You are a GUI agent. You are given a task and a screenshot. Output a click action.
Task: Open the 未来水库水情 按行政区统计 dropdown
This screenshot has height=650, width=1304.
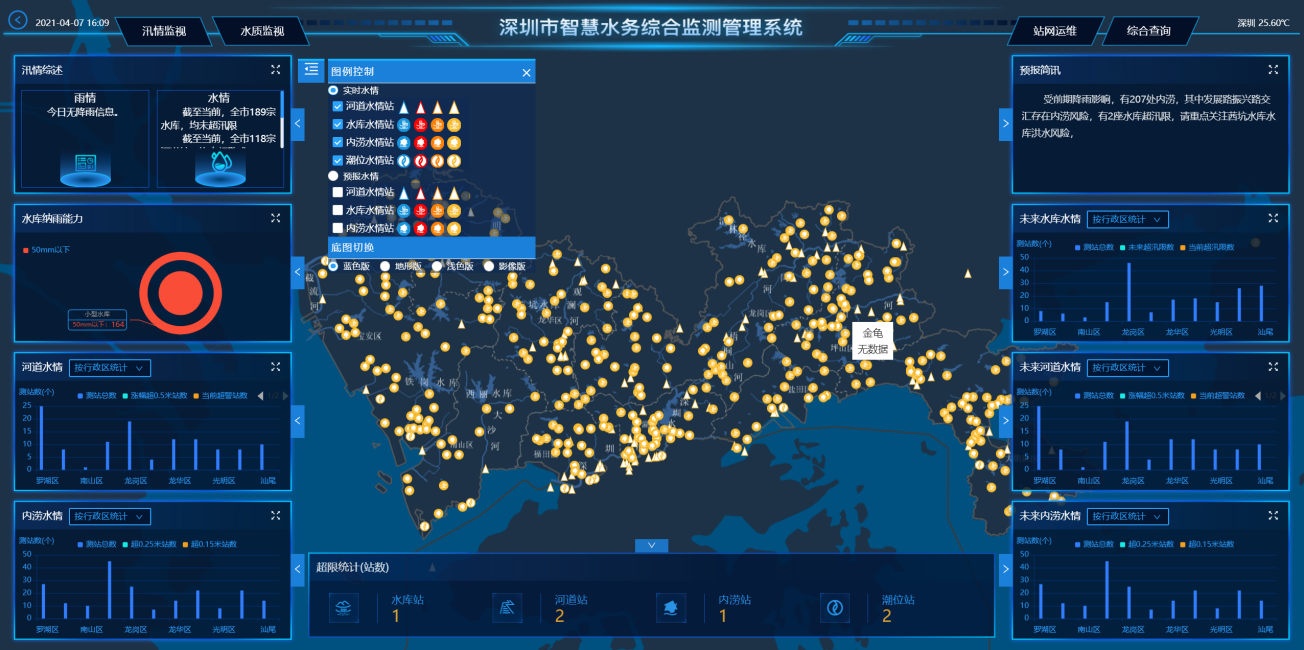pos(1128,219)
